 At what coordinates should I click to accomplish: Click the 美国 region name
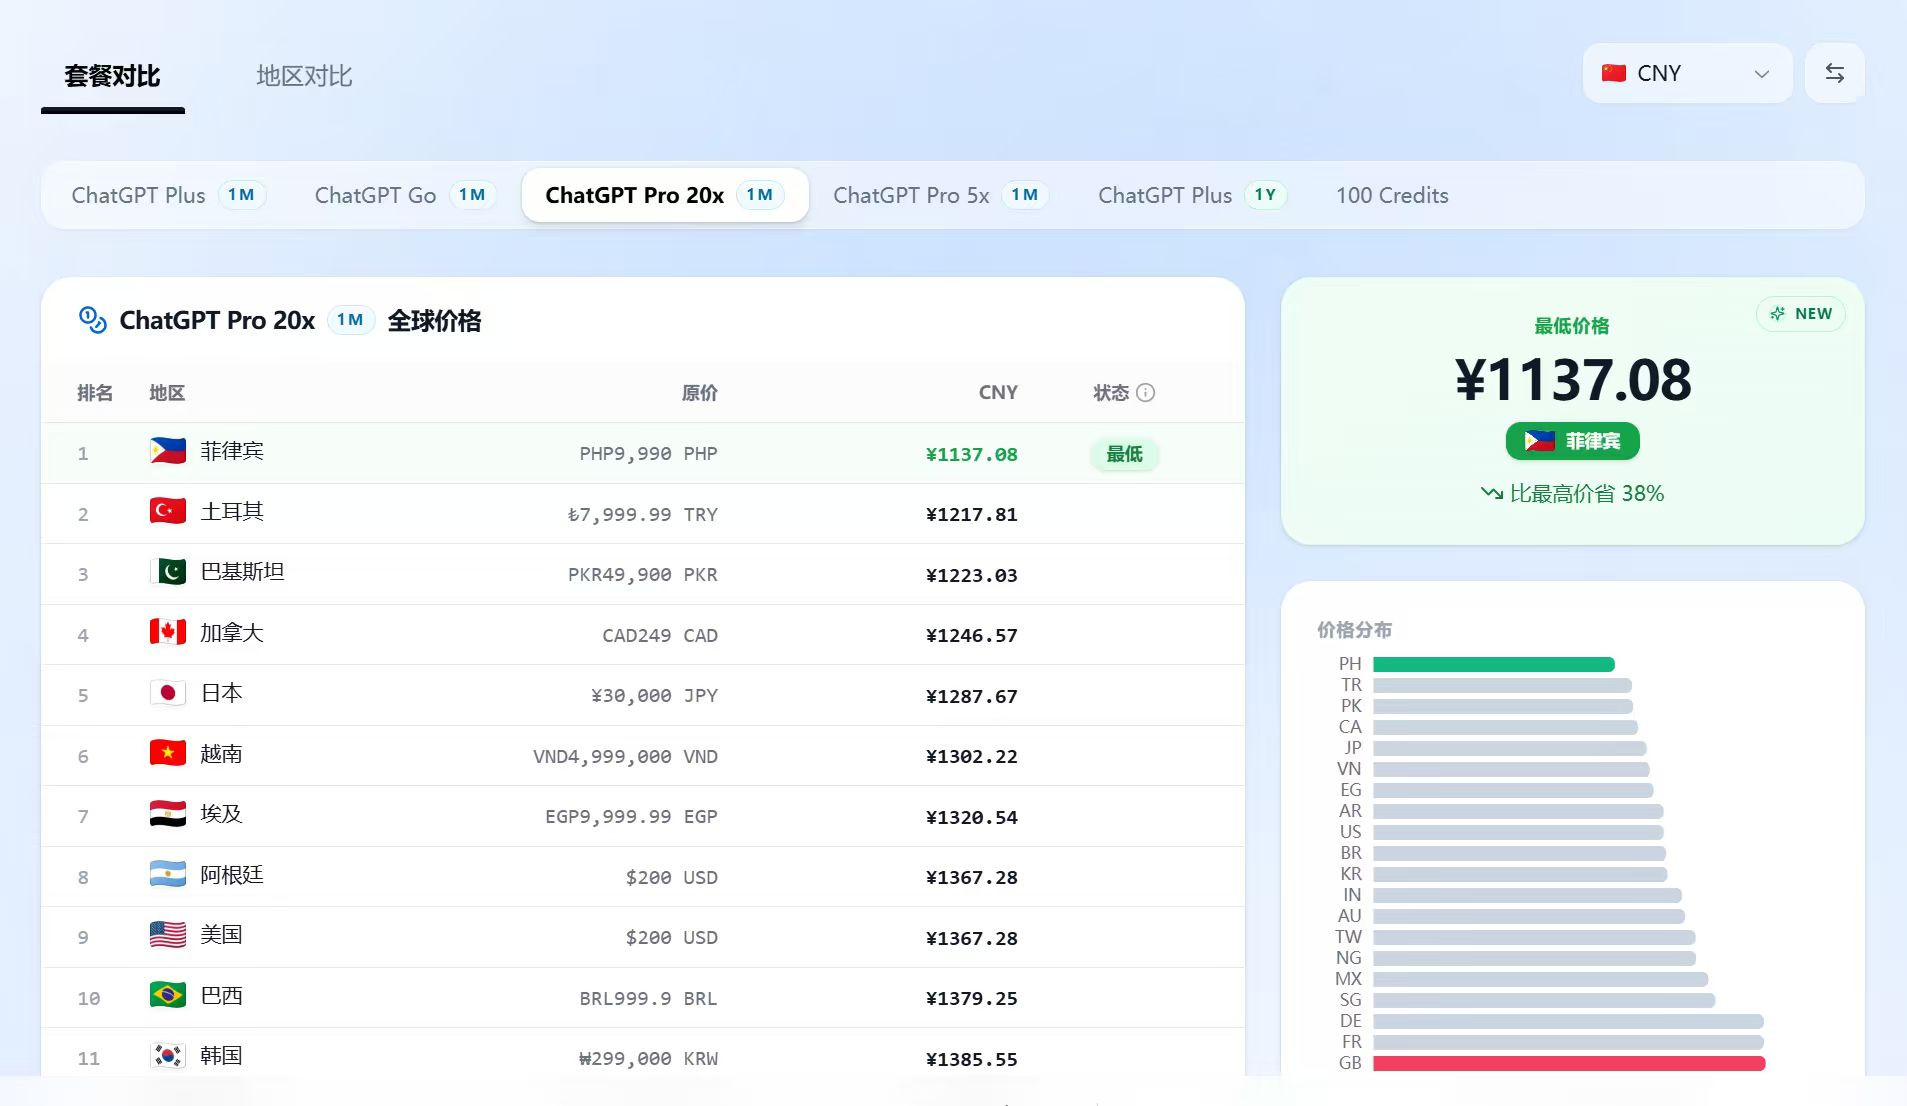point(221,935)
